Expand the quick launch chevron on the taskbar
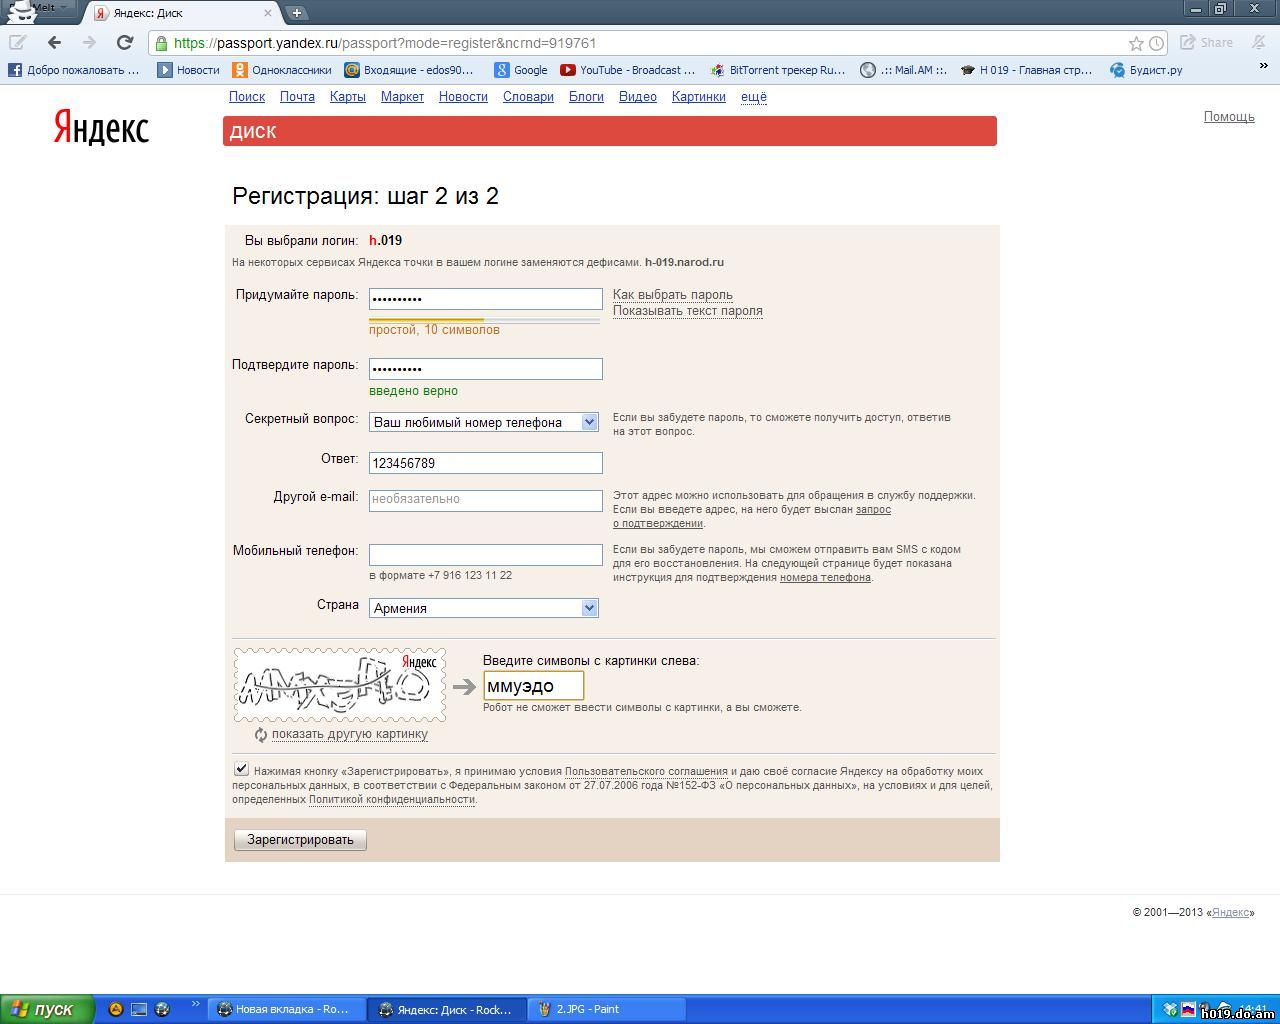This screenshot has height=1024, width=1280. tap(195, 1004)
